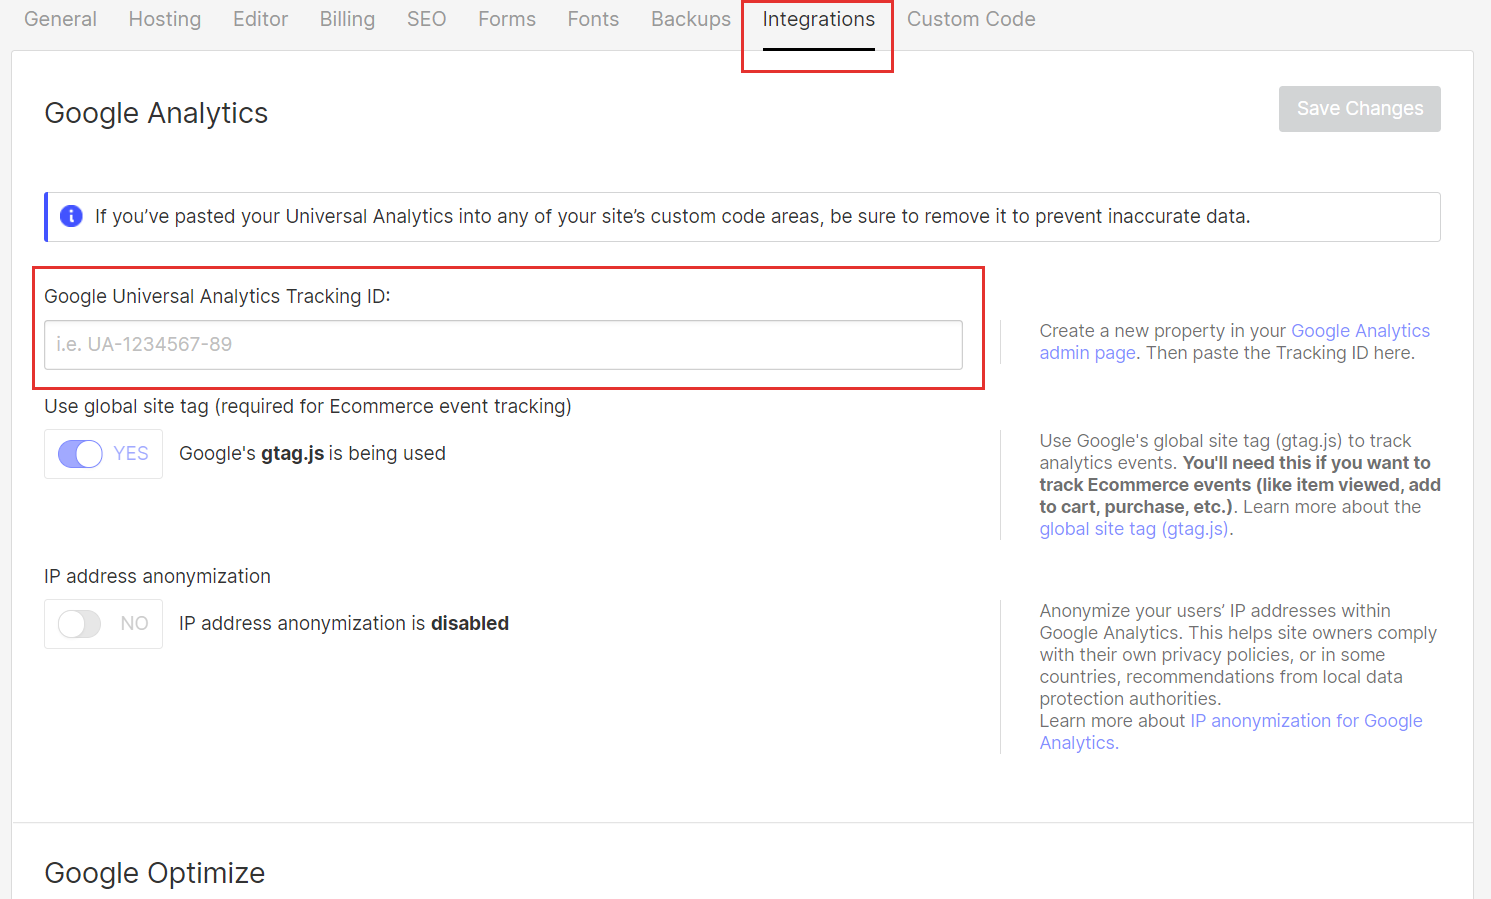Click 'Google's gtag.js is being used' text

pyautogui.click(x=312, y=453)
